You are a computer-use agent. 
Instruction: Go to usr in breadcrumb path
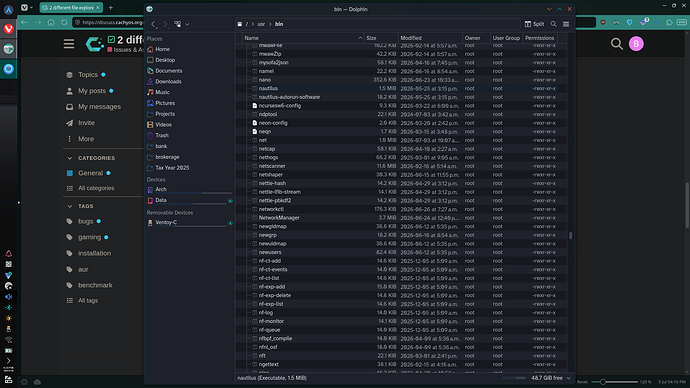261,24
